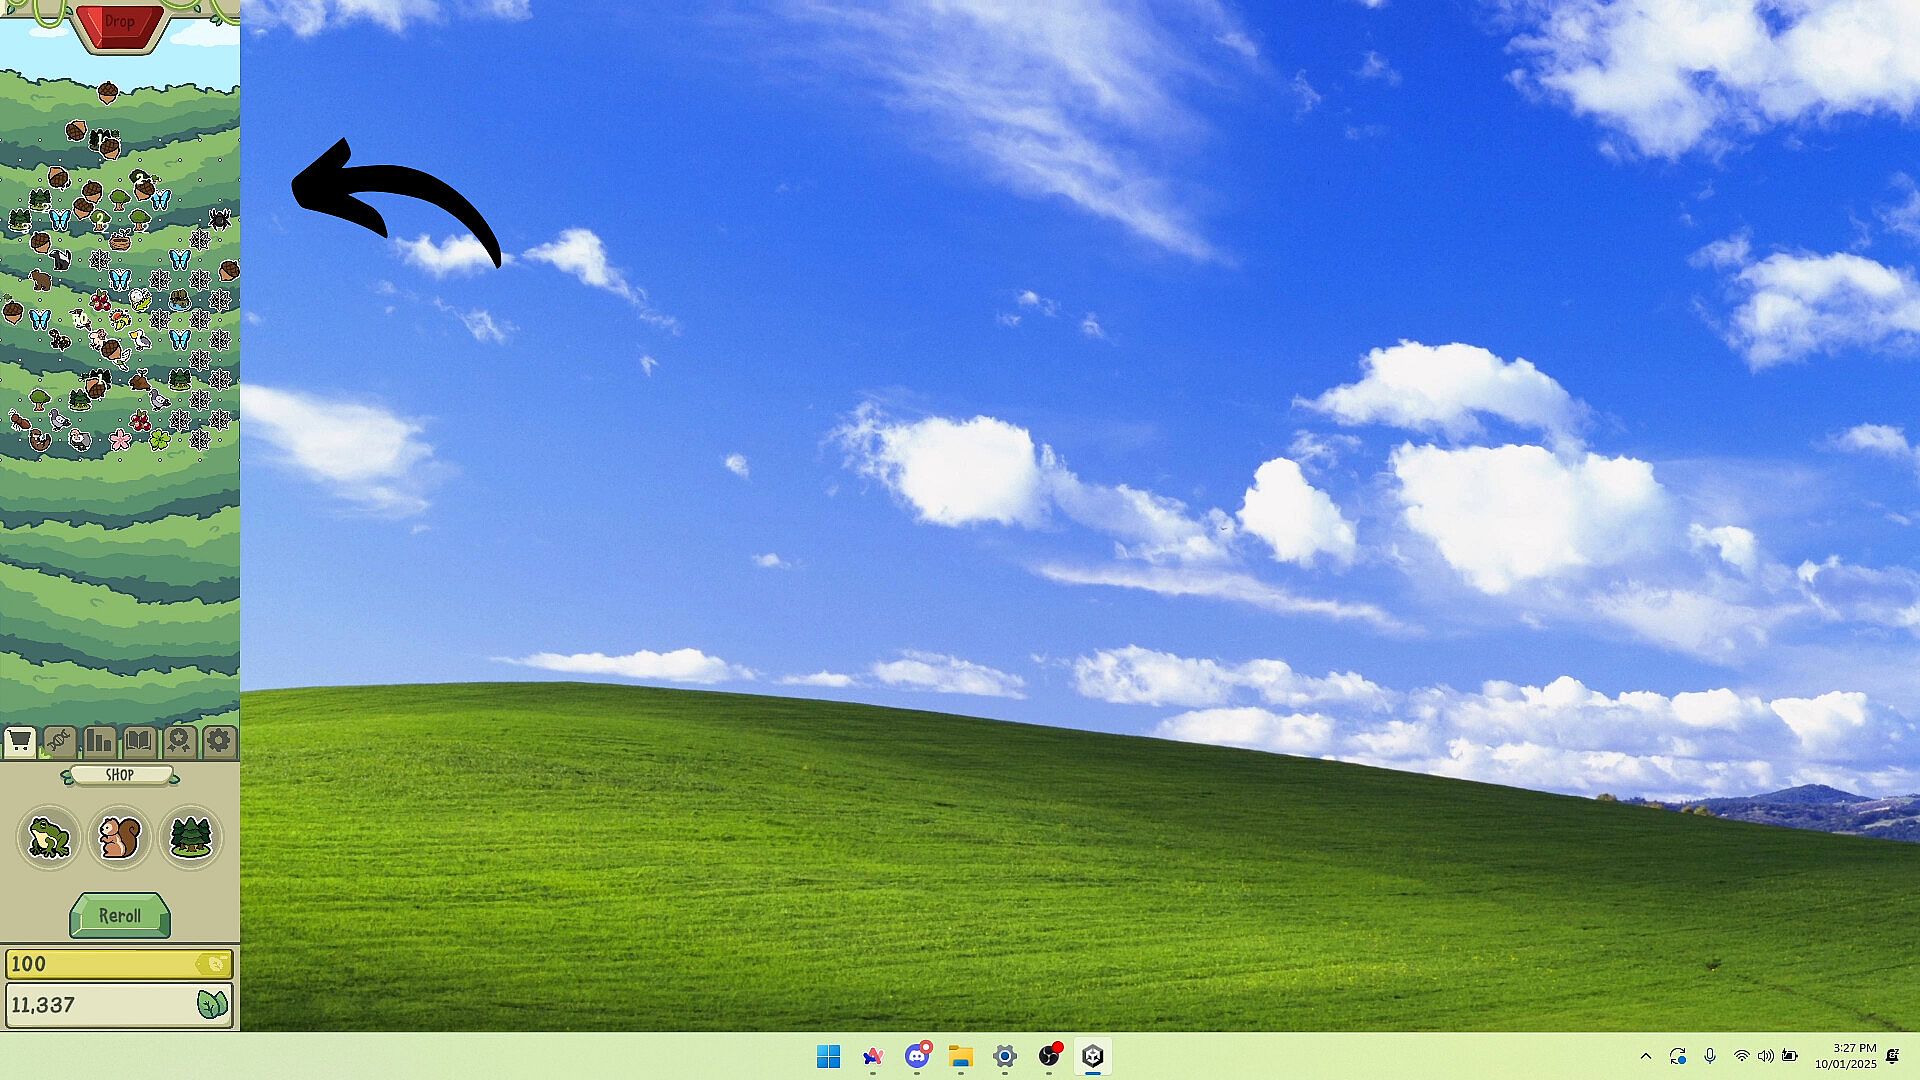The image size is (1920, 1080).
Task: Expand the hidden system tray icons
Action: 1645,1056
